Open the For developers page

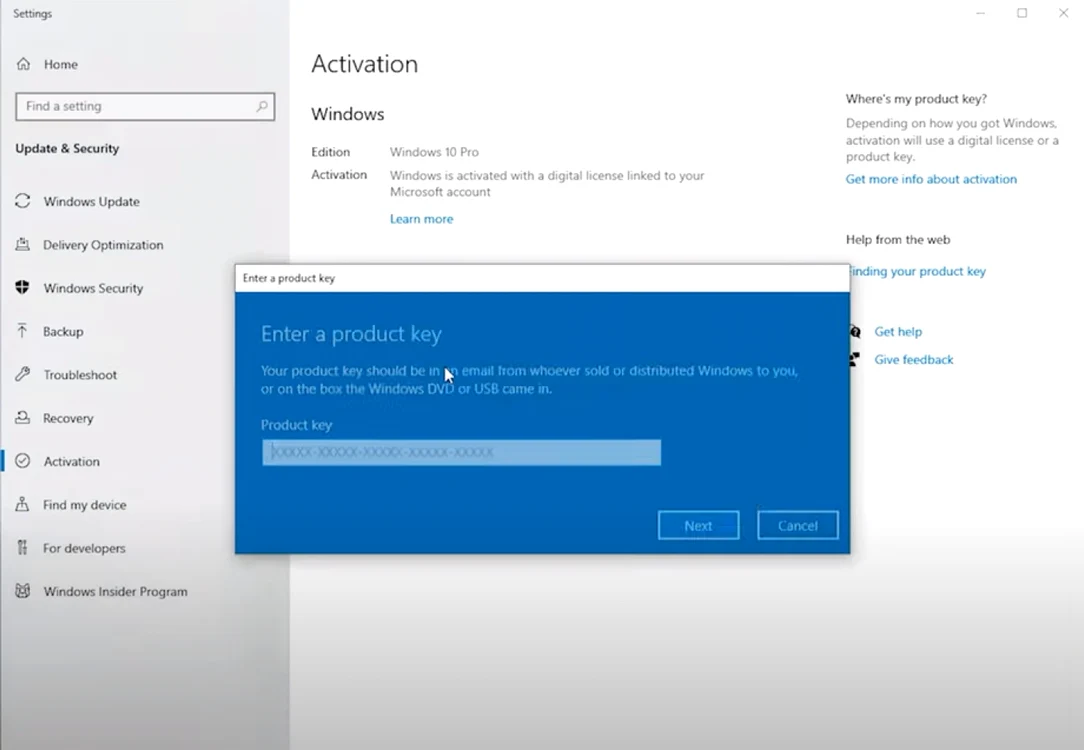point(84,548)
